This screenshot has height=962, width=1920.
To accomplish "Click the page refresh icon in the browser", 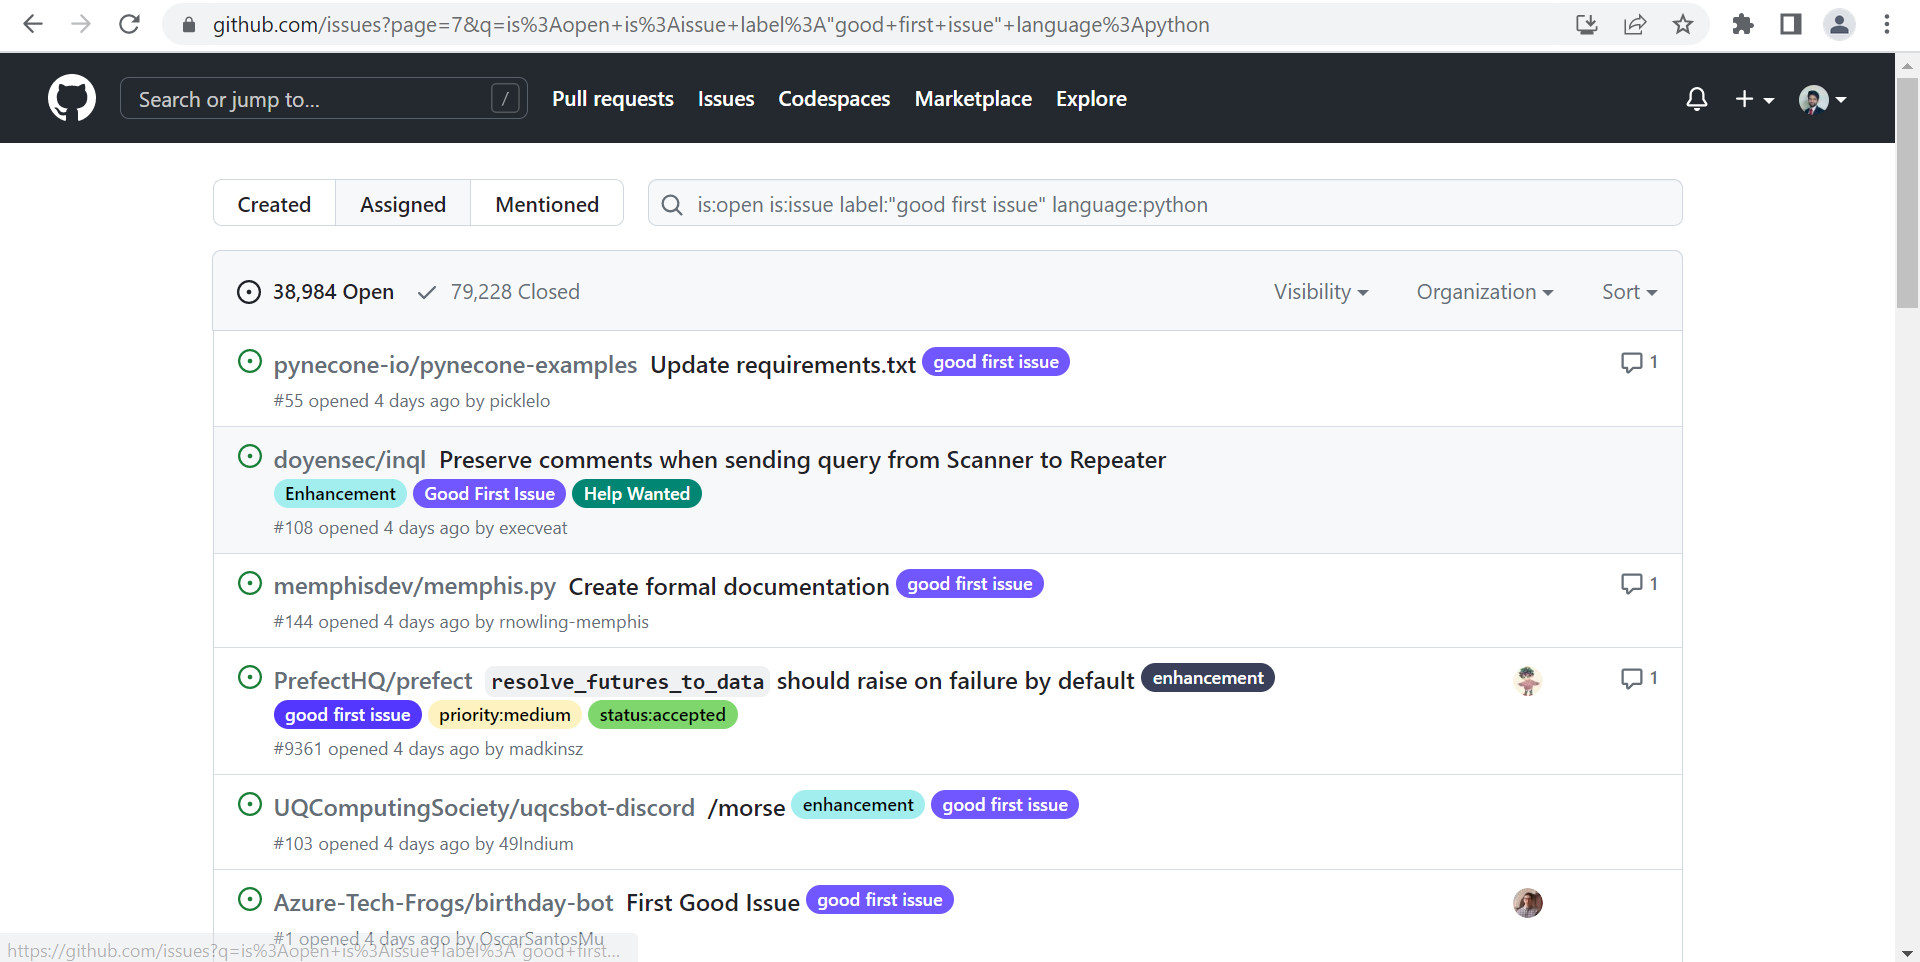I will pyautogui.click(x=129, y=24).
